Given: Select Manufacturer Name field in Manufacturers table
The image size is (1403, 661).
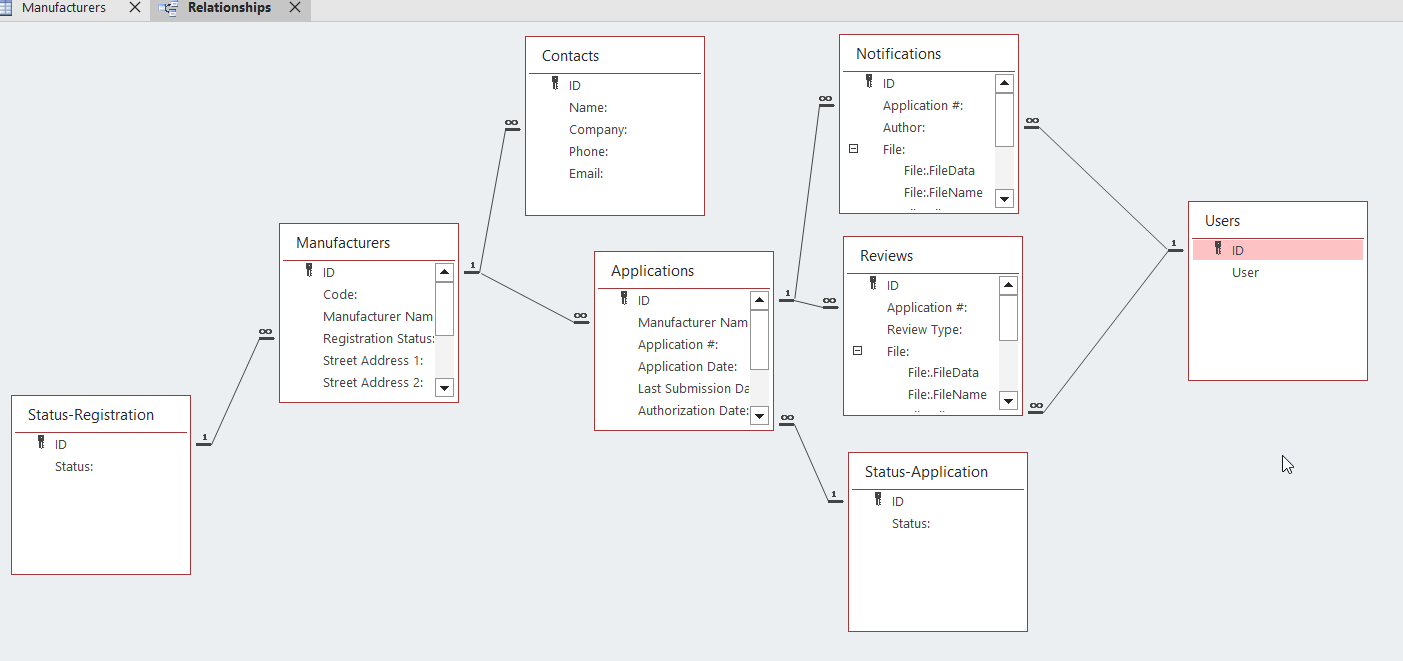Looking at the screenshot, I should [x=378, y=317].
